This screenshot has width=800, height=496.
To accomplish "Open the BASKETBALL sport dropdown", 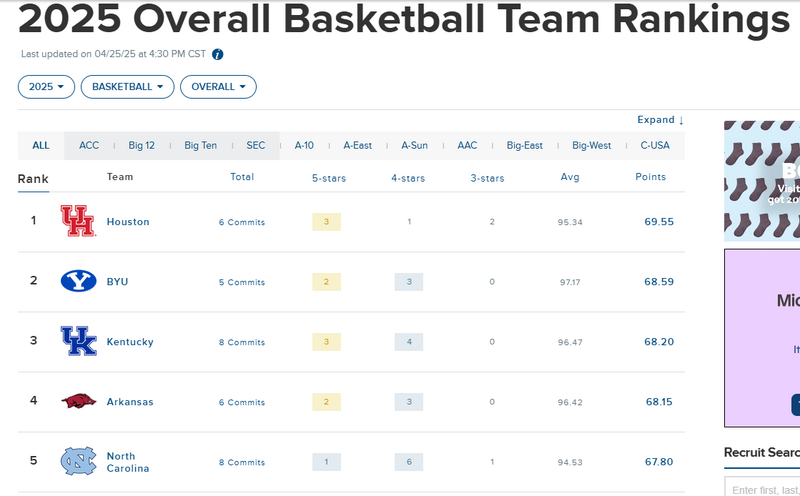I will 127,87.
